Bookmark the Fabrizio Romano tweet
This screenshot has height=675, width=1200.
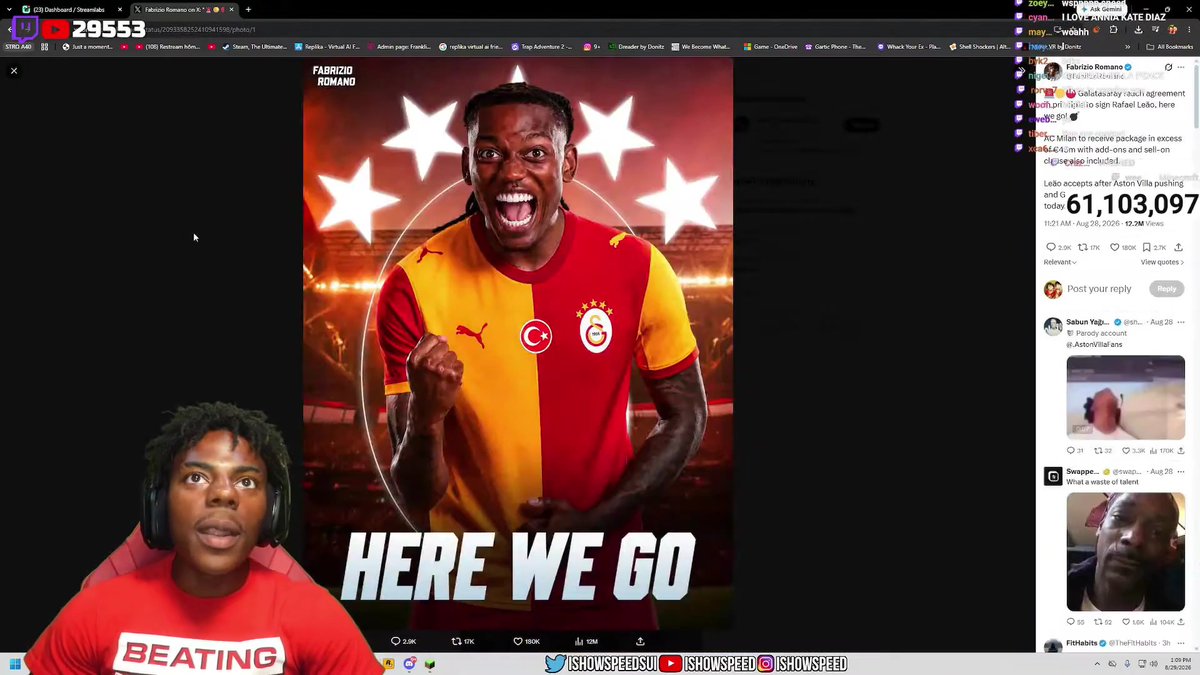[1148, 247]
